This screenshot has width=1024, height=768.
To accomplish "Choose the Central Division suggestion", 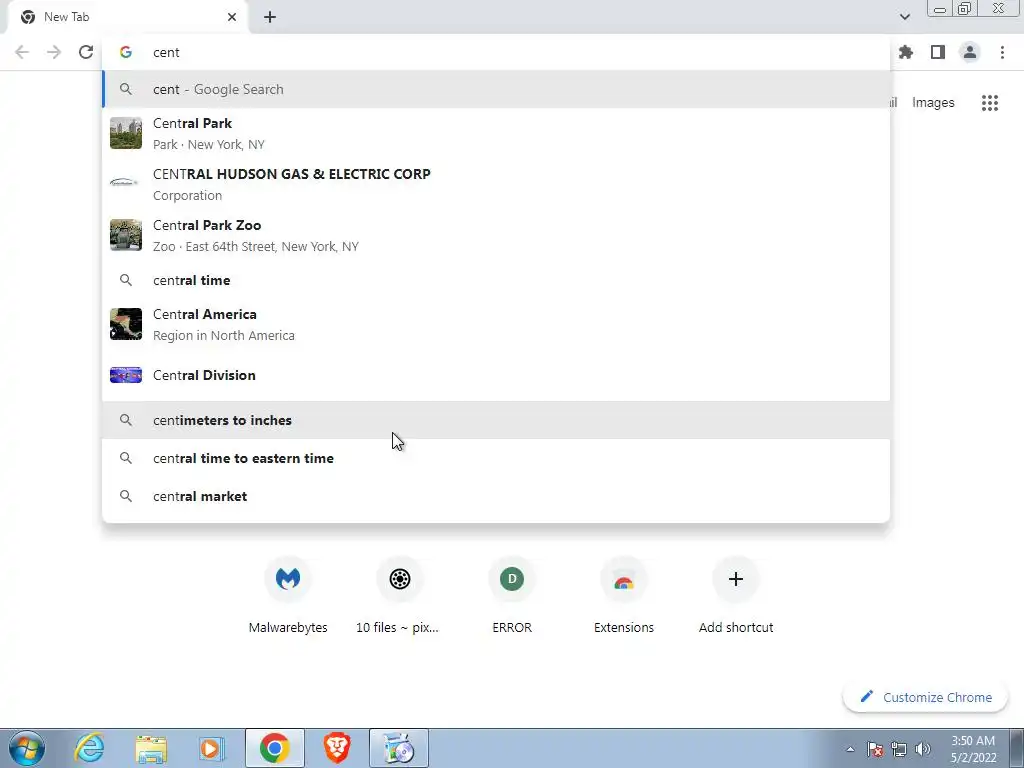I will tap(496, 375).
